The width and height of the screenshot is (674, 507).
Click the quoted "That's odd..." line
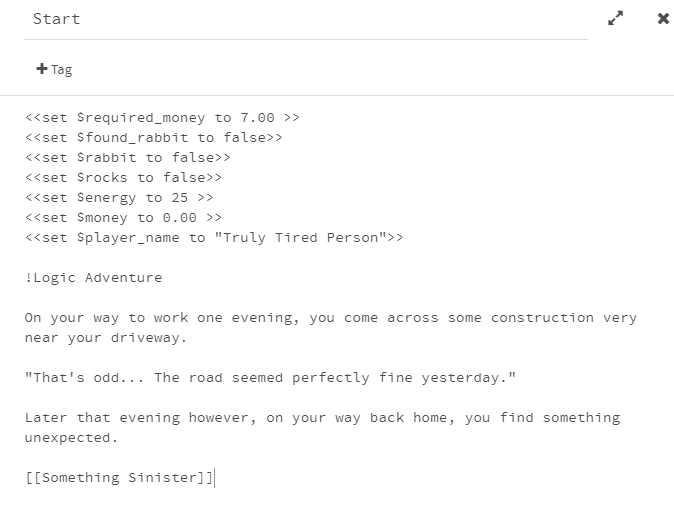pyautogui.click(x=270, y=378)
